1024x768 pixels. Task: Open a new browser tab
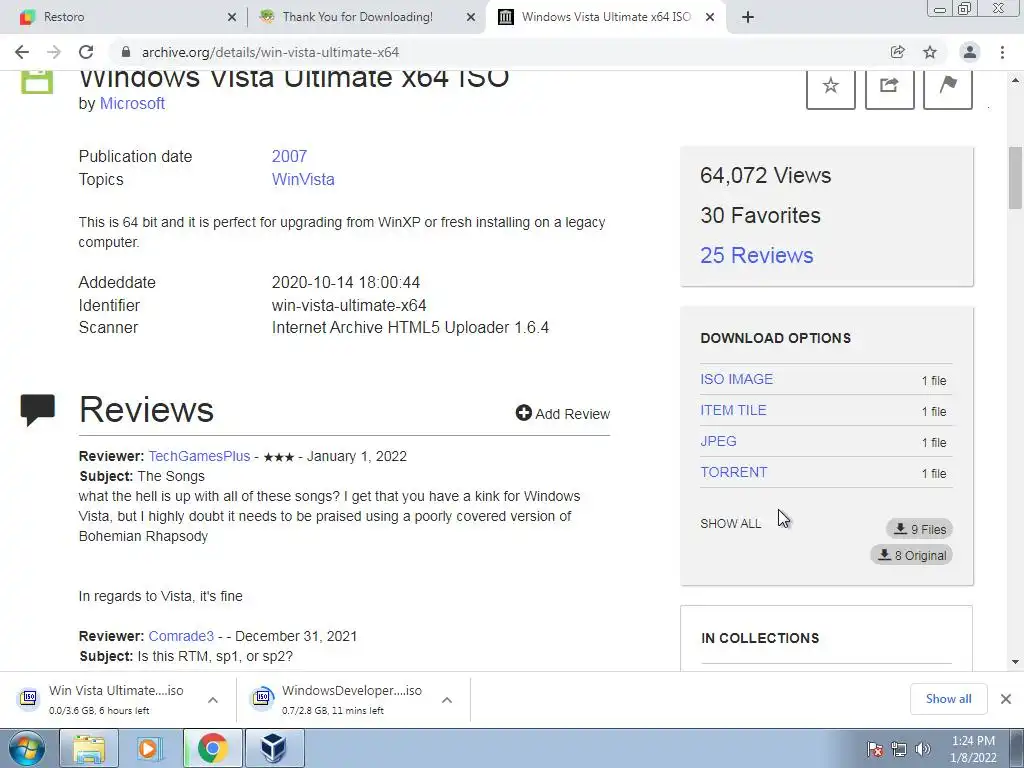pos(748,17)
